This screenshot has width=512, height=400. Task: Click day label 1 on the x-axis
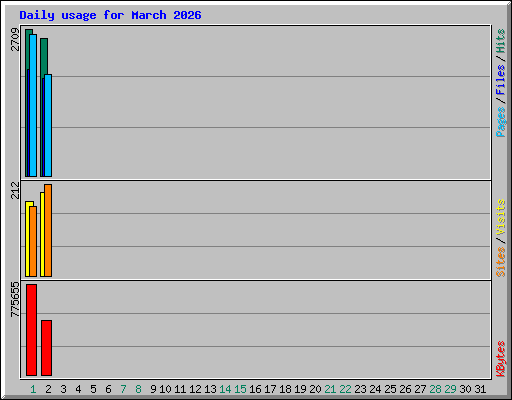pyautogui.click(x=33, y=389)
